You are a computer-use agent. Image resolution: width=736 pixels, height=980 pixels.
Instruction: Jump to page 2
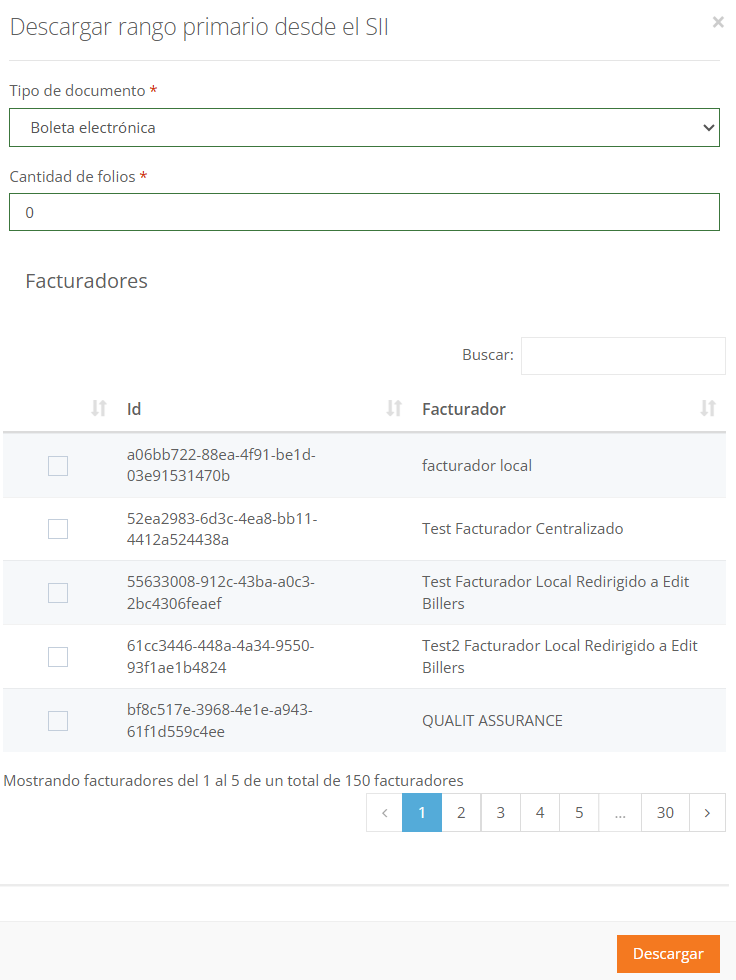coord(461,812)
